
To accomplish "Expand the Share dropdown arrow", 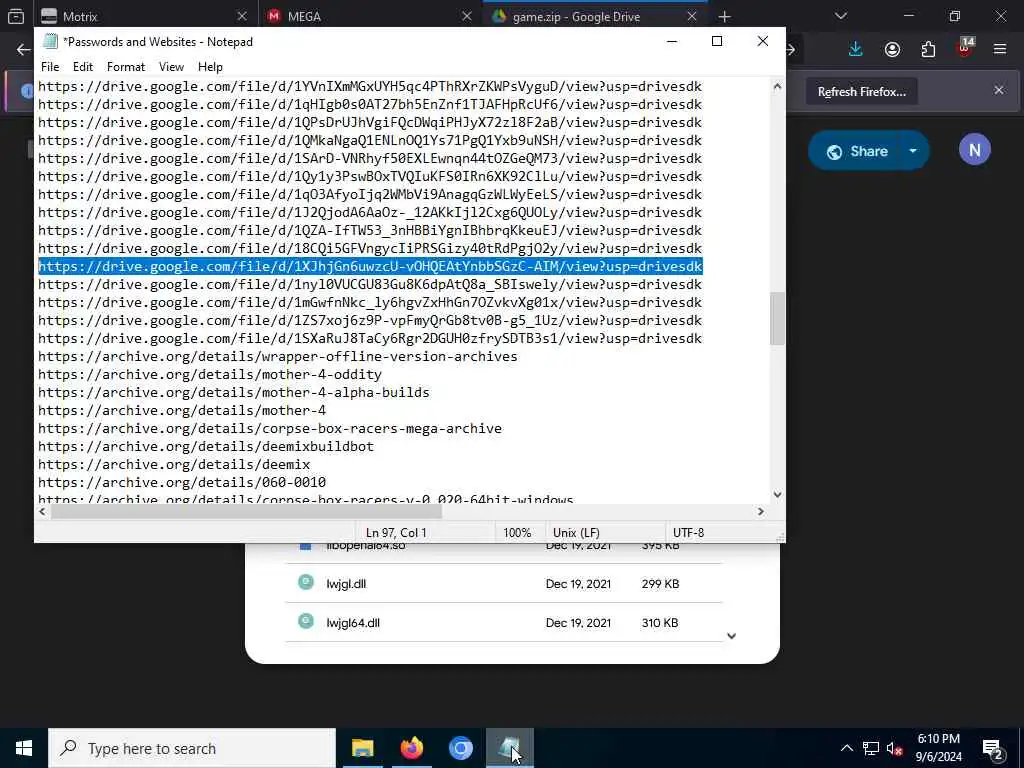I will (914, 151).
